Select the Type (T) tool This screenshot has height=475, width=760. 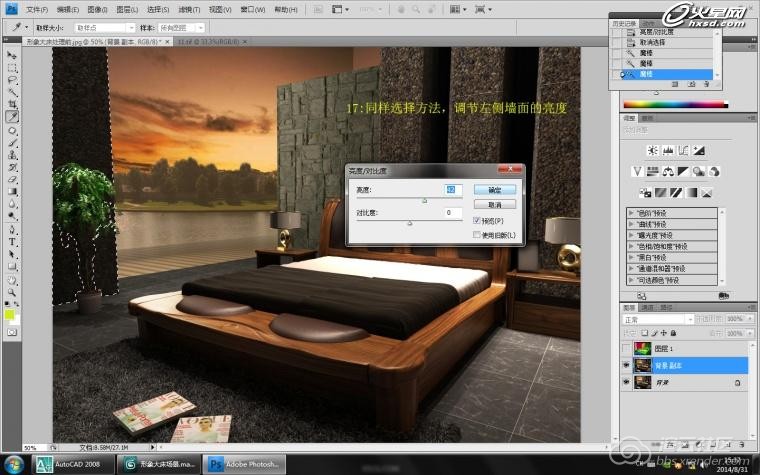[x=12, y=242]
